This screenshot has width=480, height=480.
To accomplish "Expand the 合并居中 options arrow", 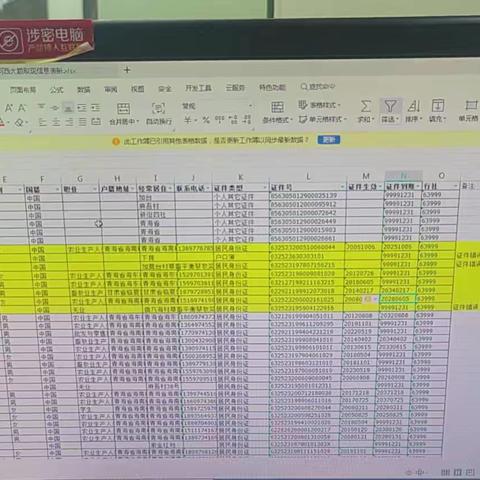I will coord(137,122).
